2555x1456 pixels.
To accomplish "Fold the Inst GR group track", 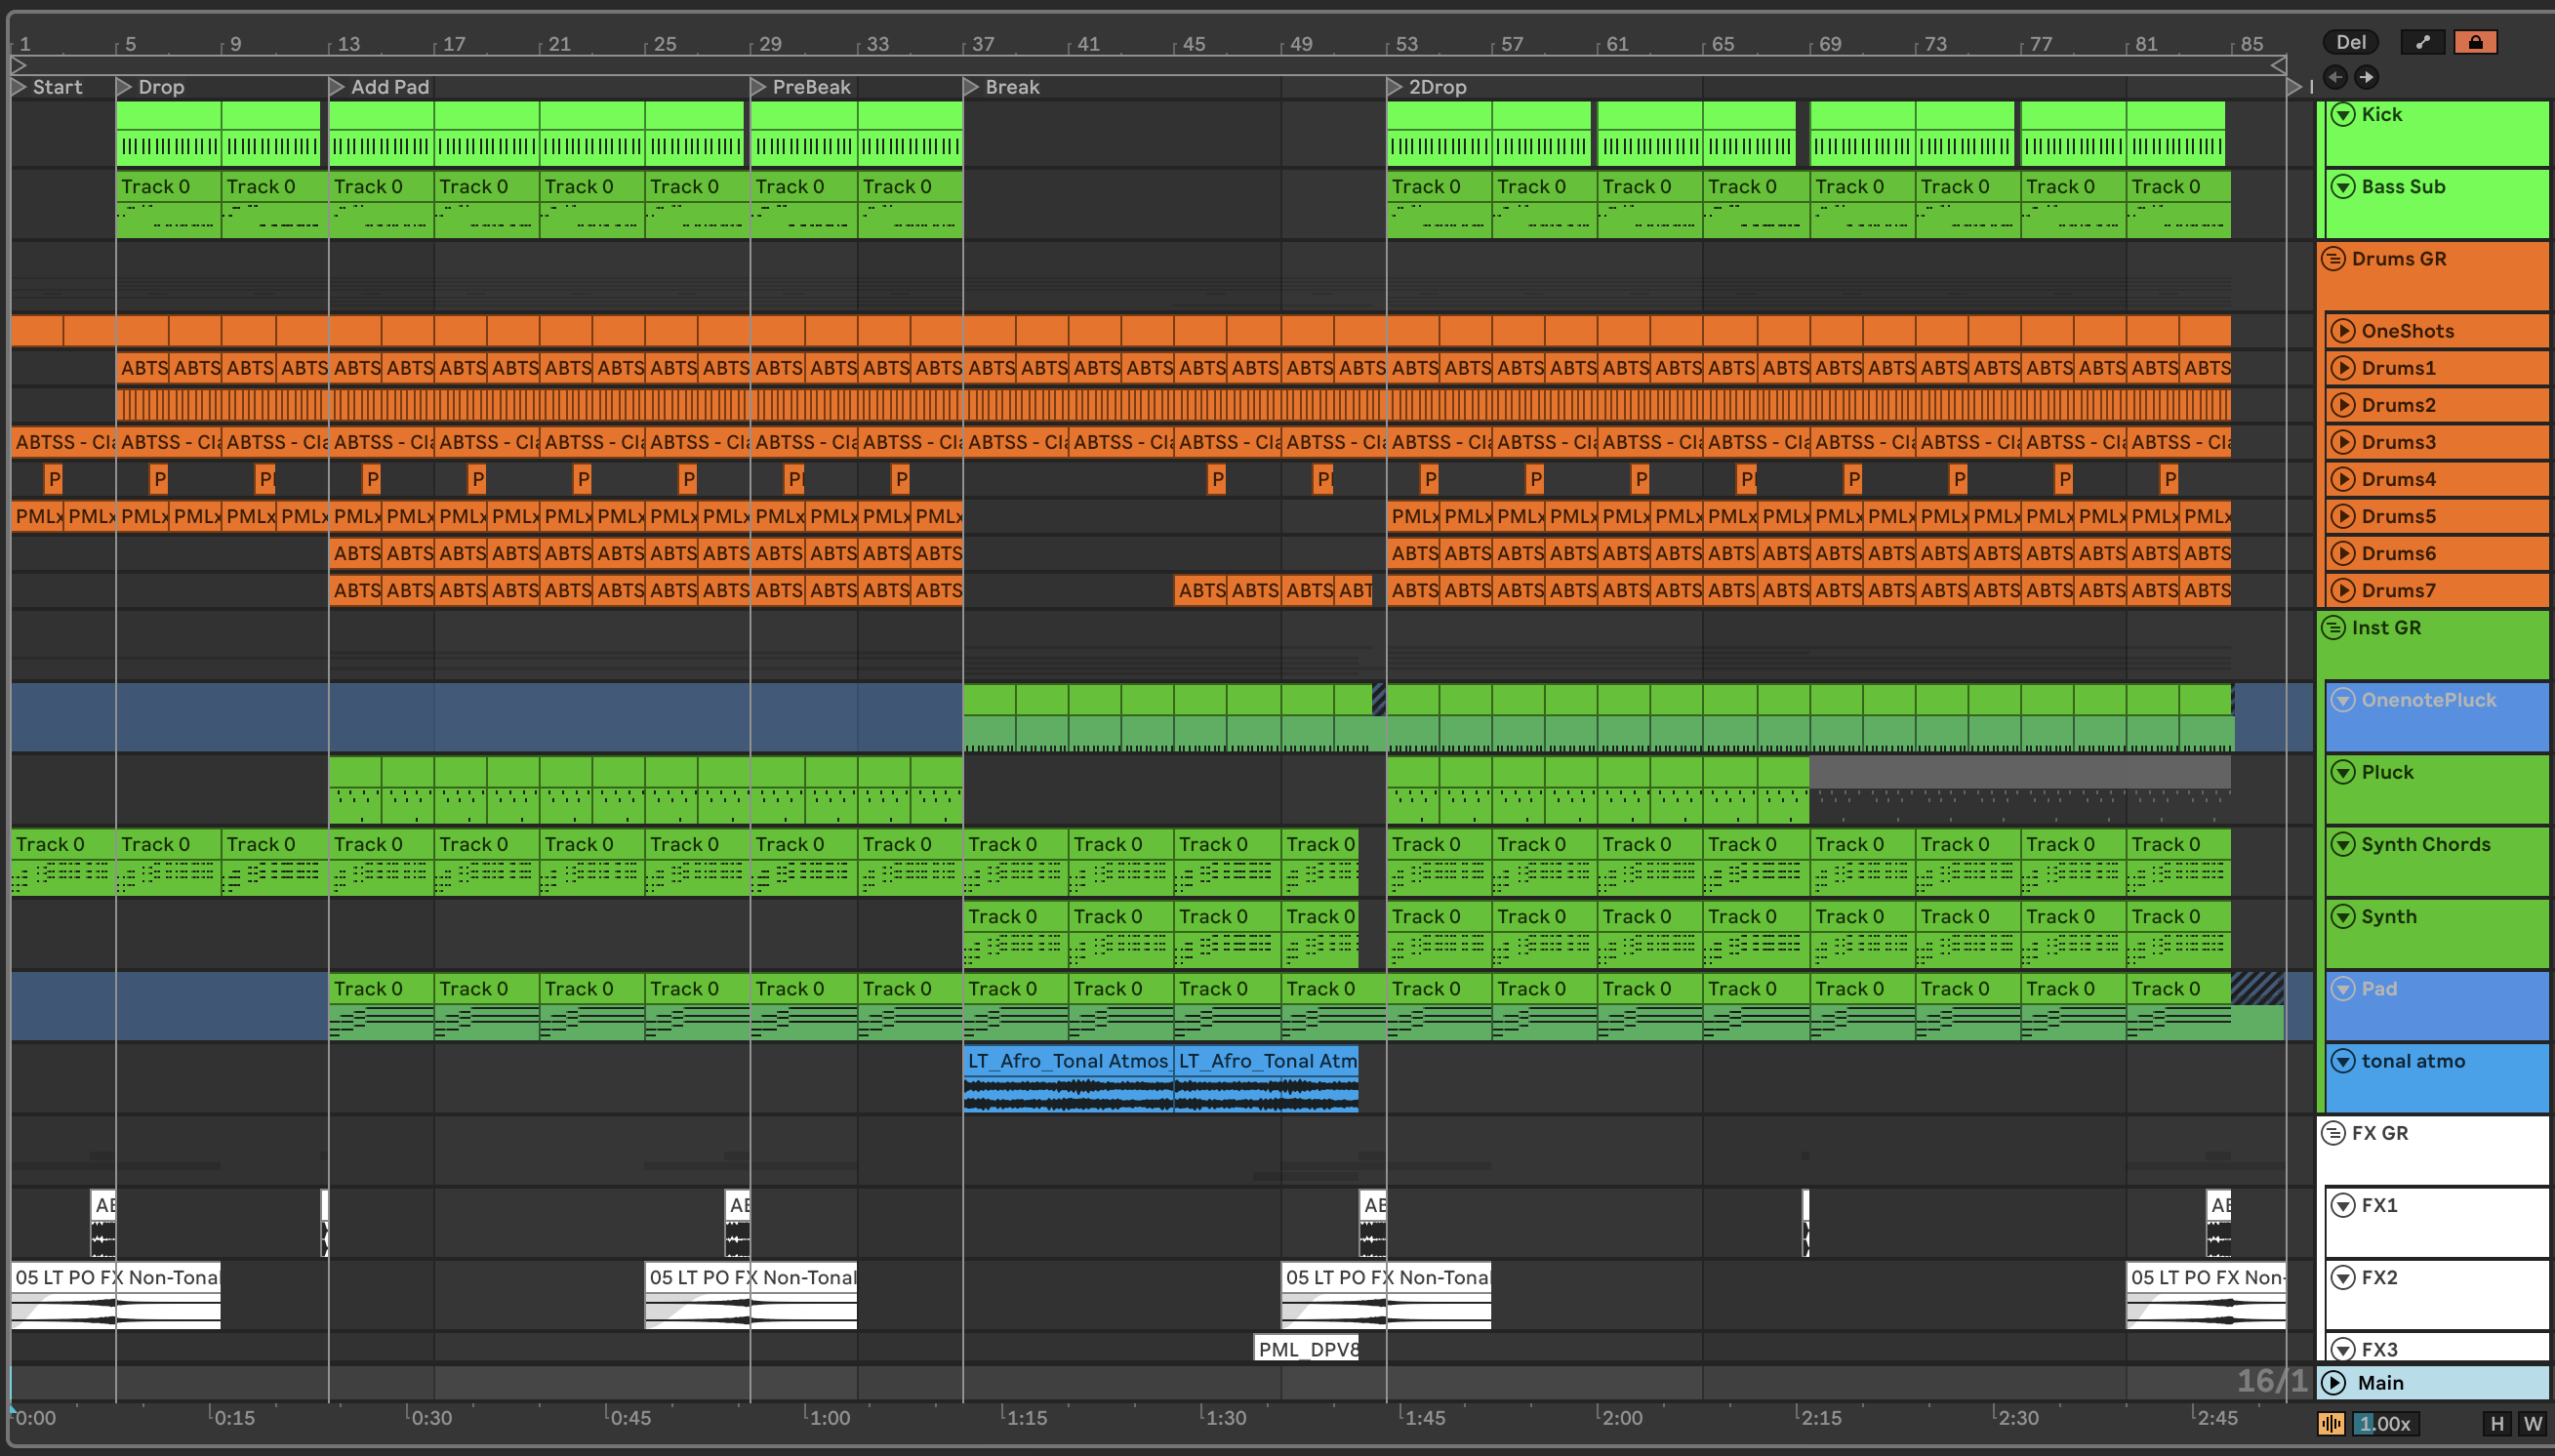I will click(2333, 628).
